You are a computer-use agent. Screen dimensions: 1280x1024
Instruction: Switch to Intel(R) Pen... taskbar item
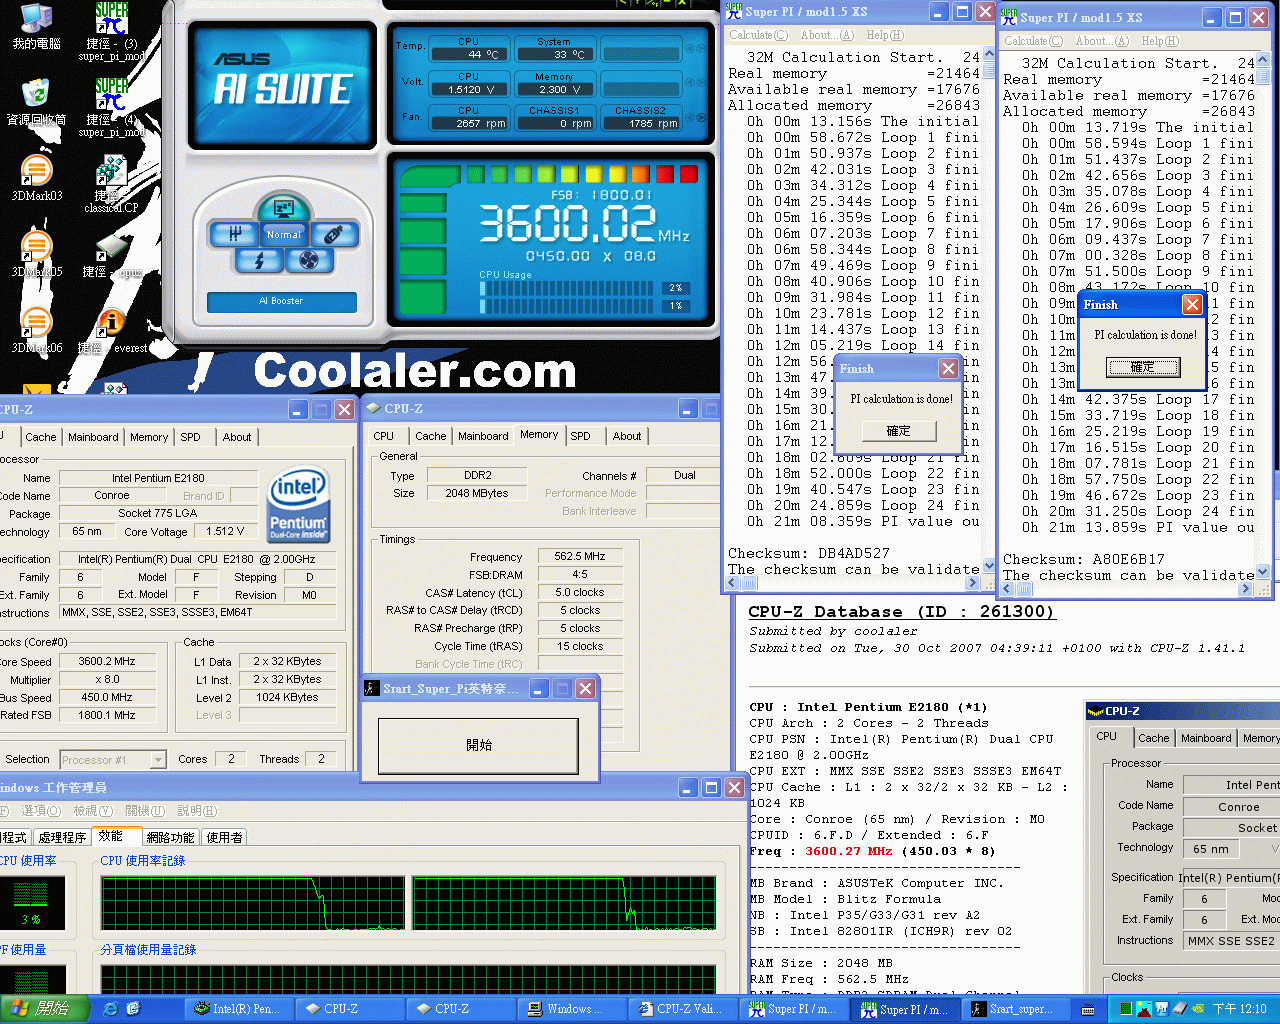[x=237, y=1009]
